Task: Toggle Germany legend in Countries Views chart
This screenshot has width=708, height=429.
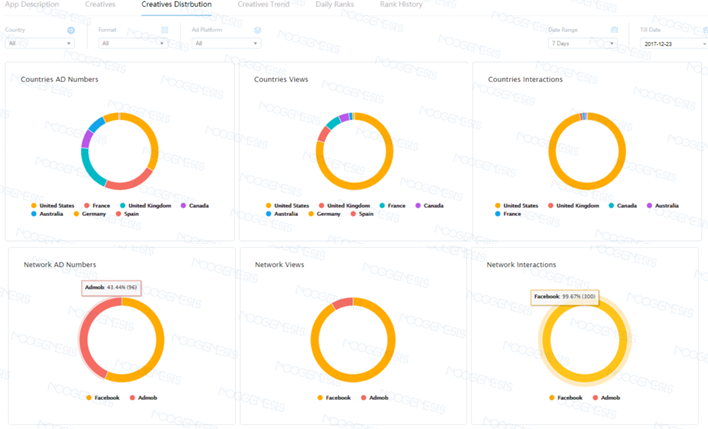Action: click(327, 213)
